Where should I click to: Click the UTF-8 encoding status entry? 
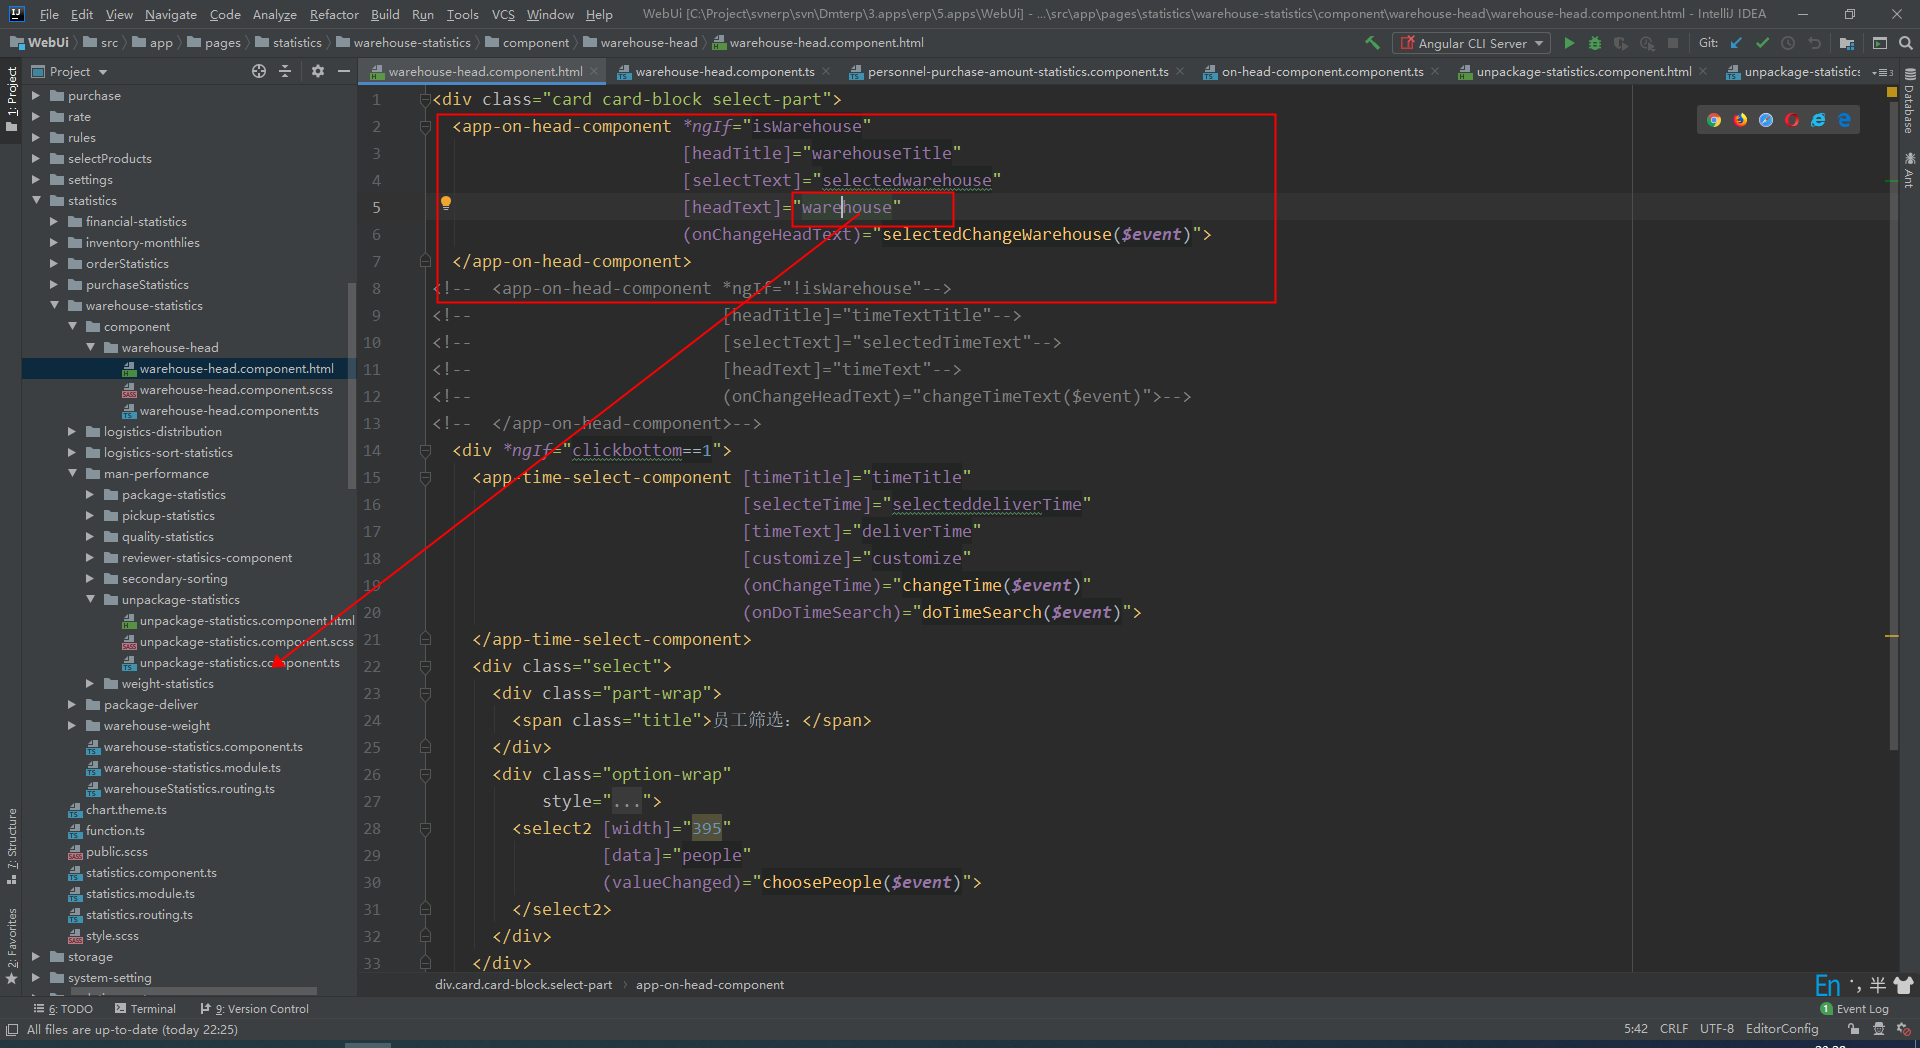pyautogui.click(x=1717, y=1029)
